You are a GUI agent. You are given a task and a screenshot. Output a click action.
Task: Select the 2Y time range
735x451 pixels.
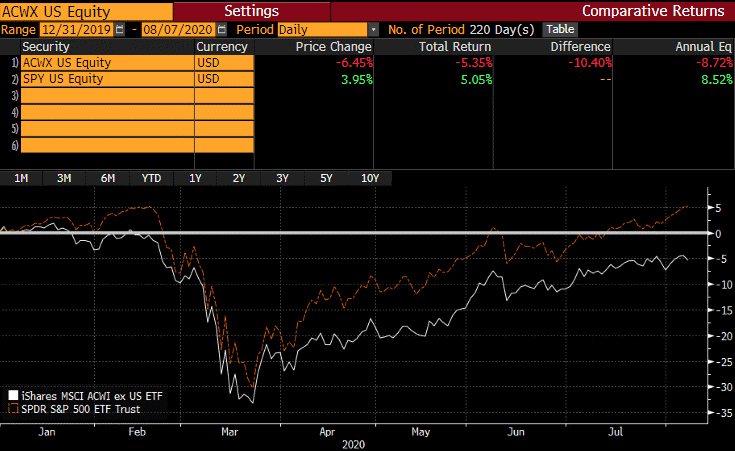click(x=239, y=178)
